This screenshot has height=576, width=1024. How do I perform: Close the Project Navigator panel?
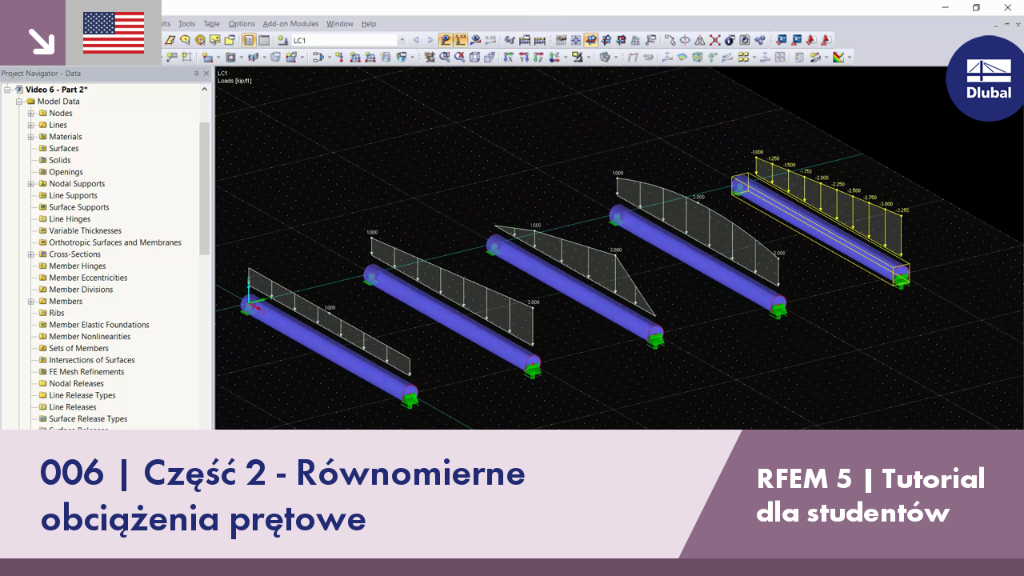click(206, 74)
